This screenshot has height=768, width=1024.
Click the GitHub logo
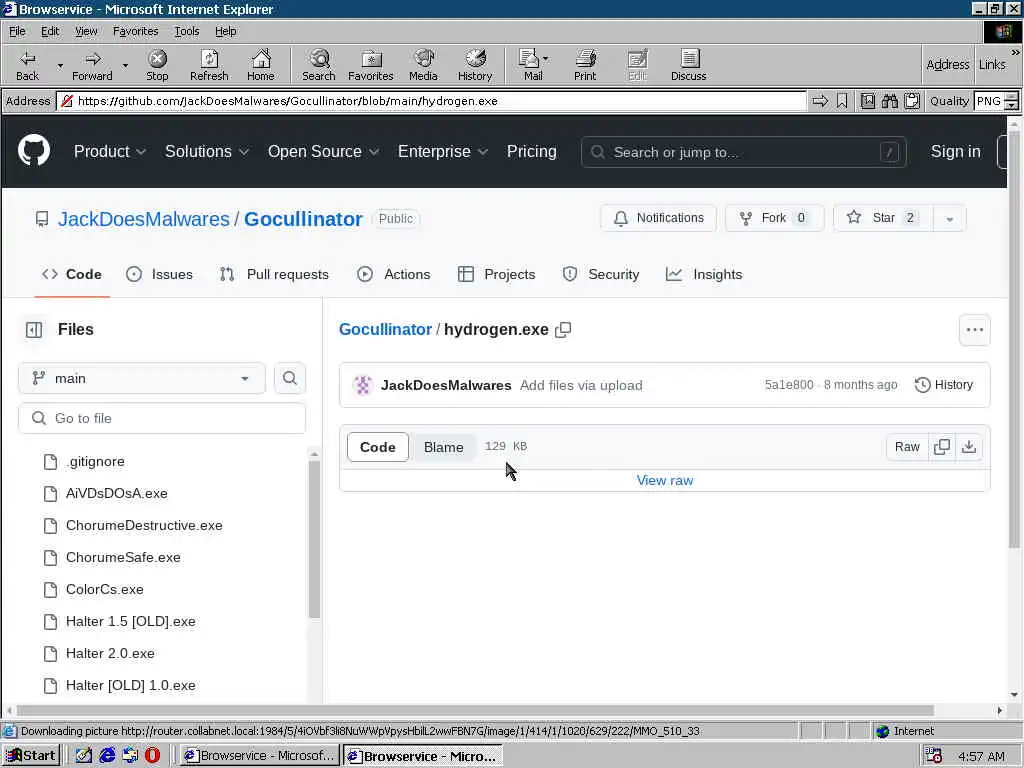tap(34, 151)
